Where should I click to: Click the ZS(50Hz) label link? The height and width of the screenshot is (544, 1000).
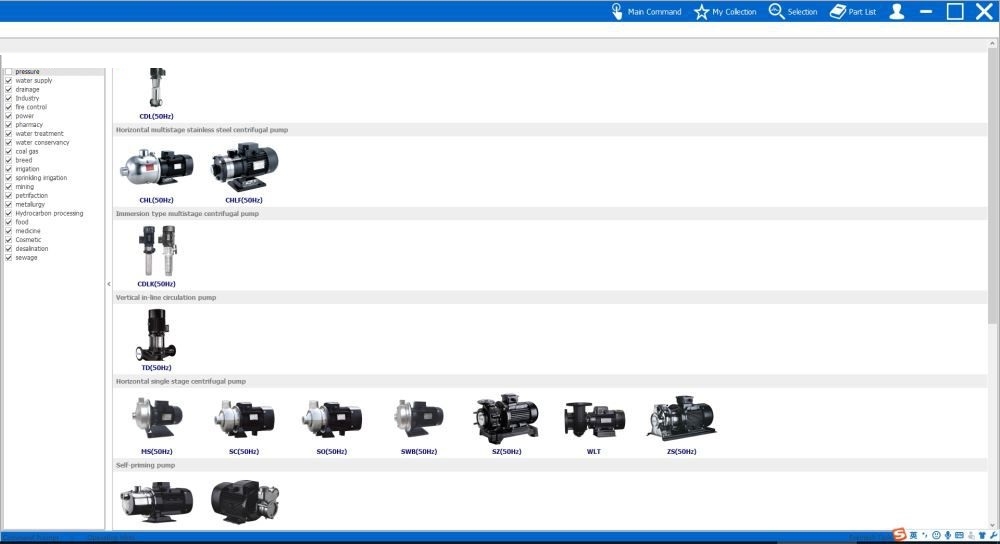[682, 452]
